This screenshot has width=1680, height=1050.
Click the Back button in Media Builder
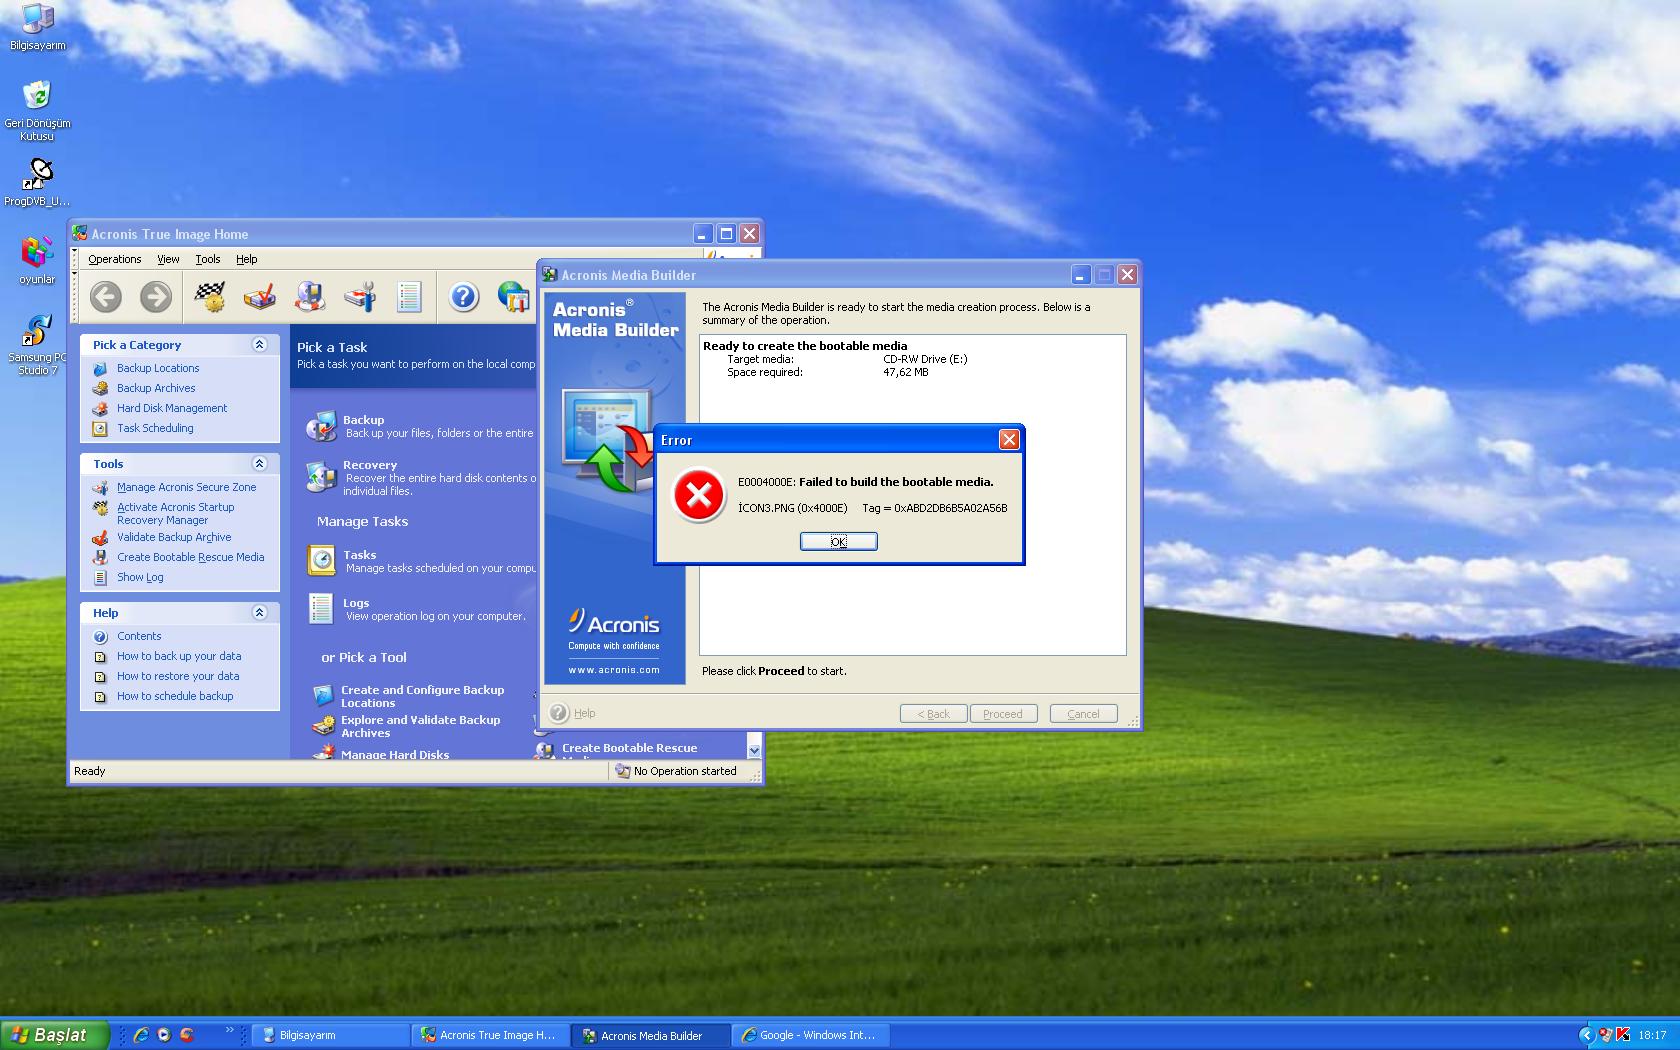coord(932,713)
